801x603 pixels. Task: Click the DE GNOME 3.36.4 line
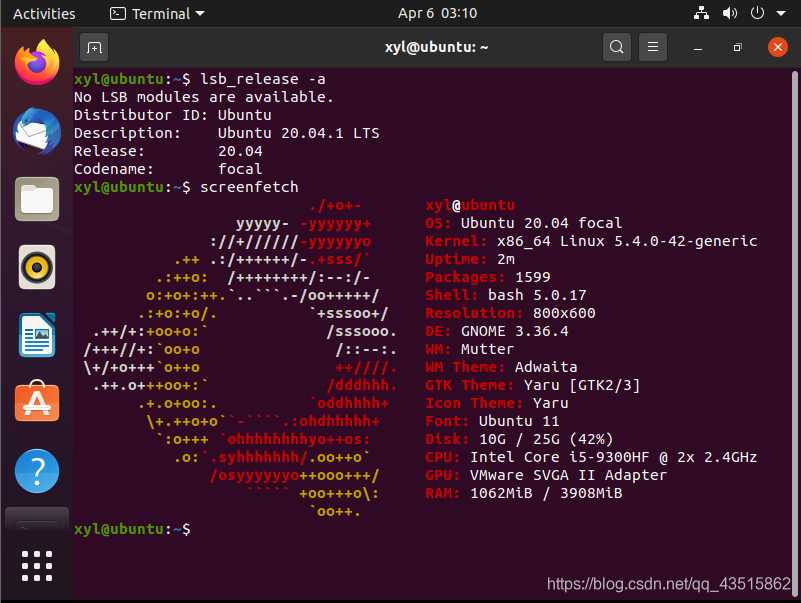pos(497,331)
